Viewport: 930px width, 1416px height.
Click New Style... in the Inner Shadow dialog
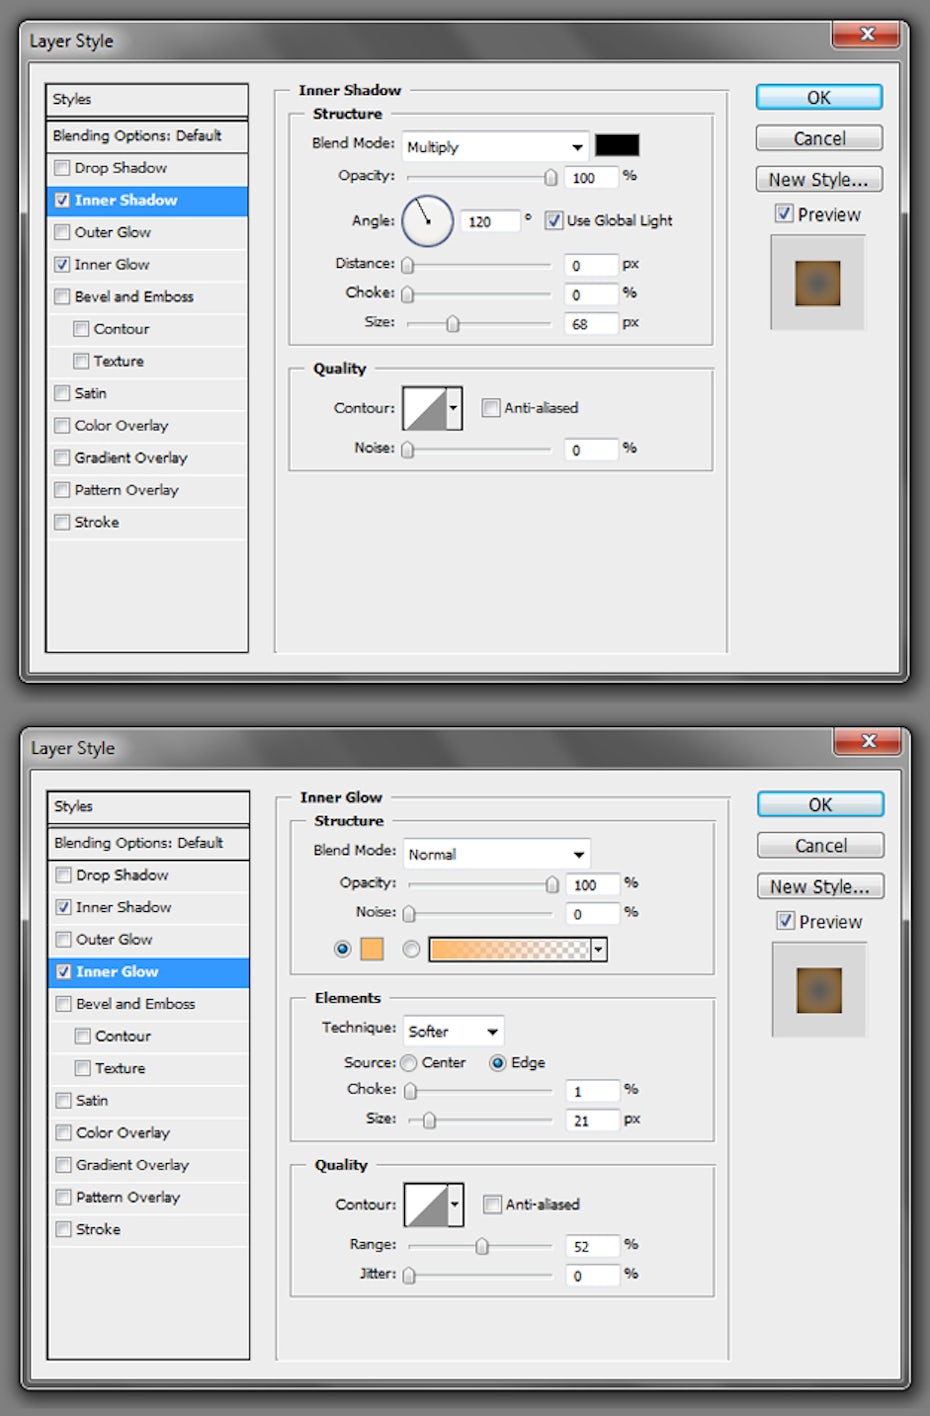(818, 180)
